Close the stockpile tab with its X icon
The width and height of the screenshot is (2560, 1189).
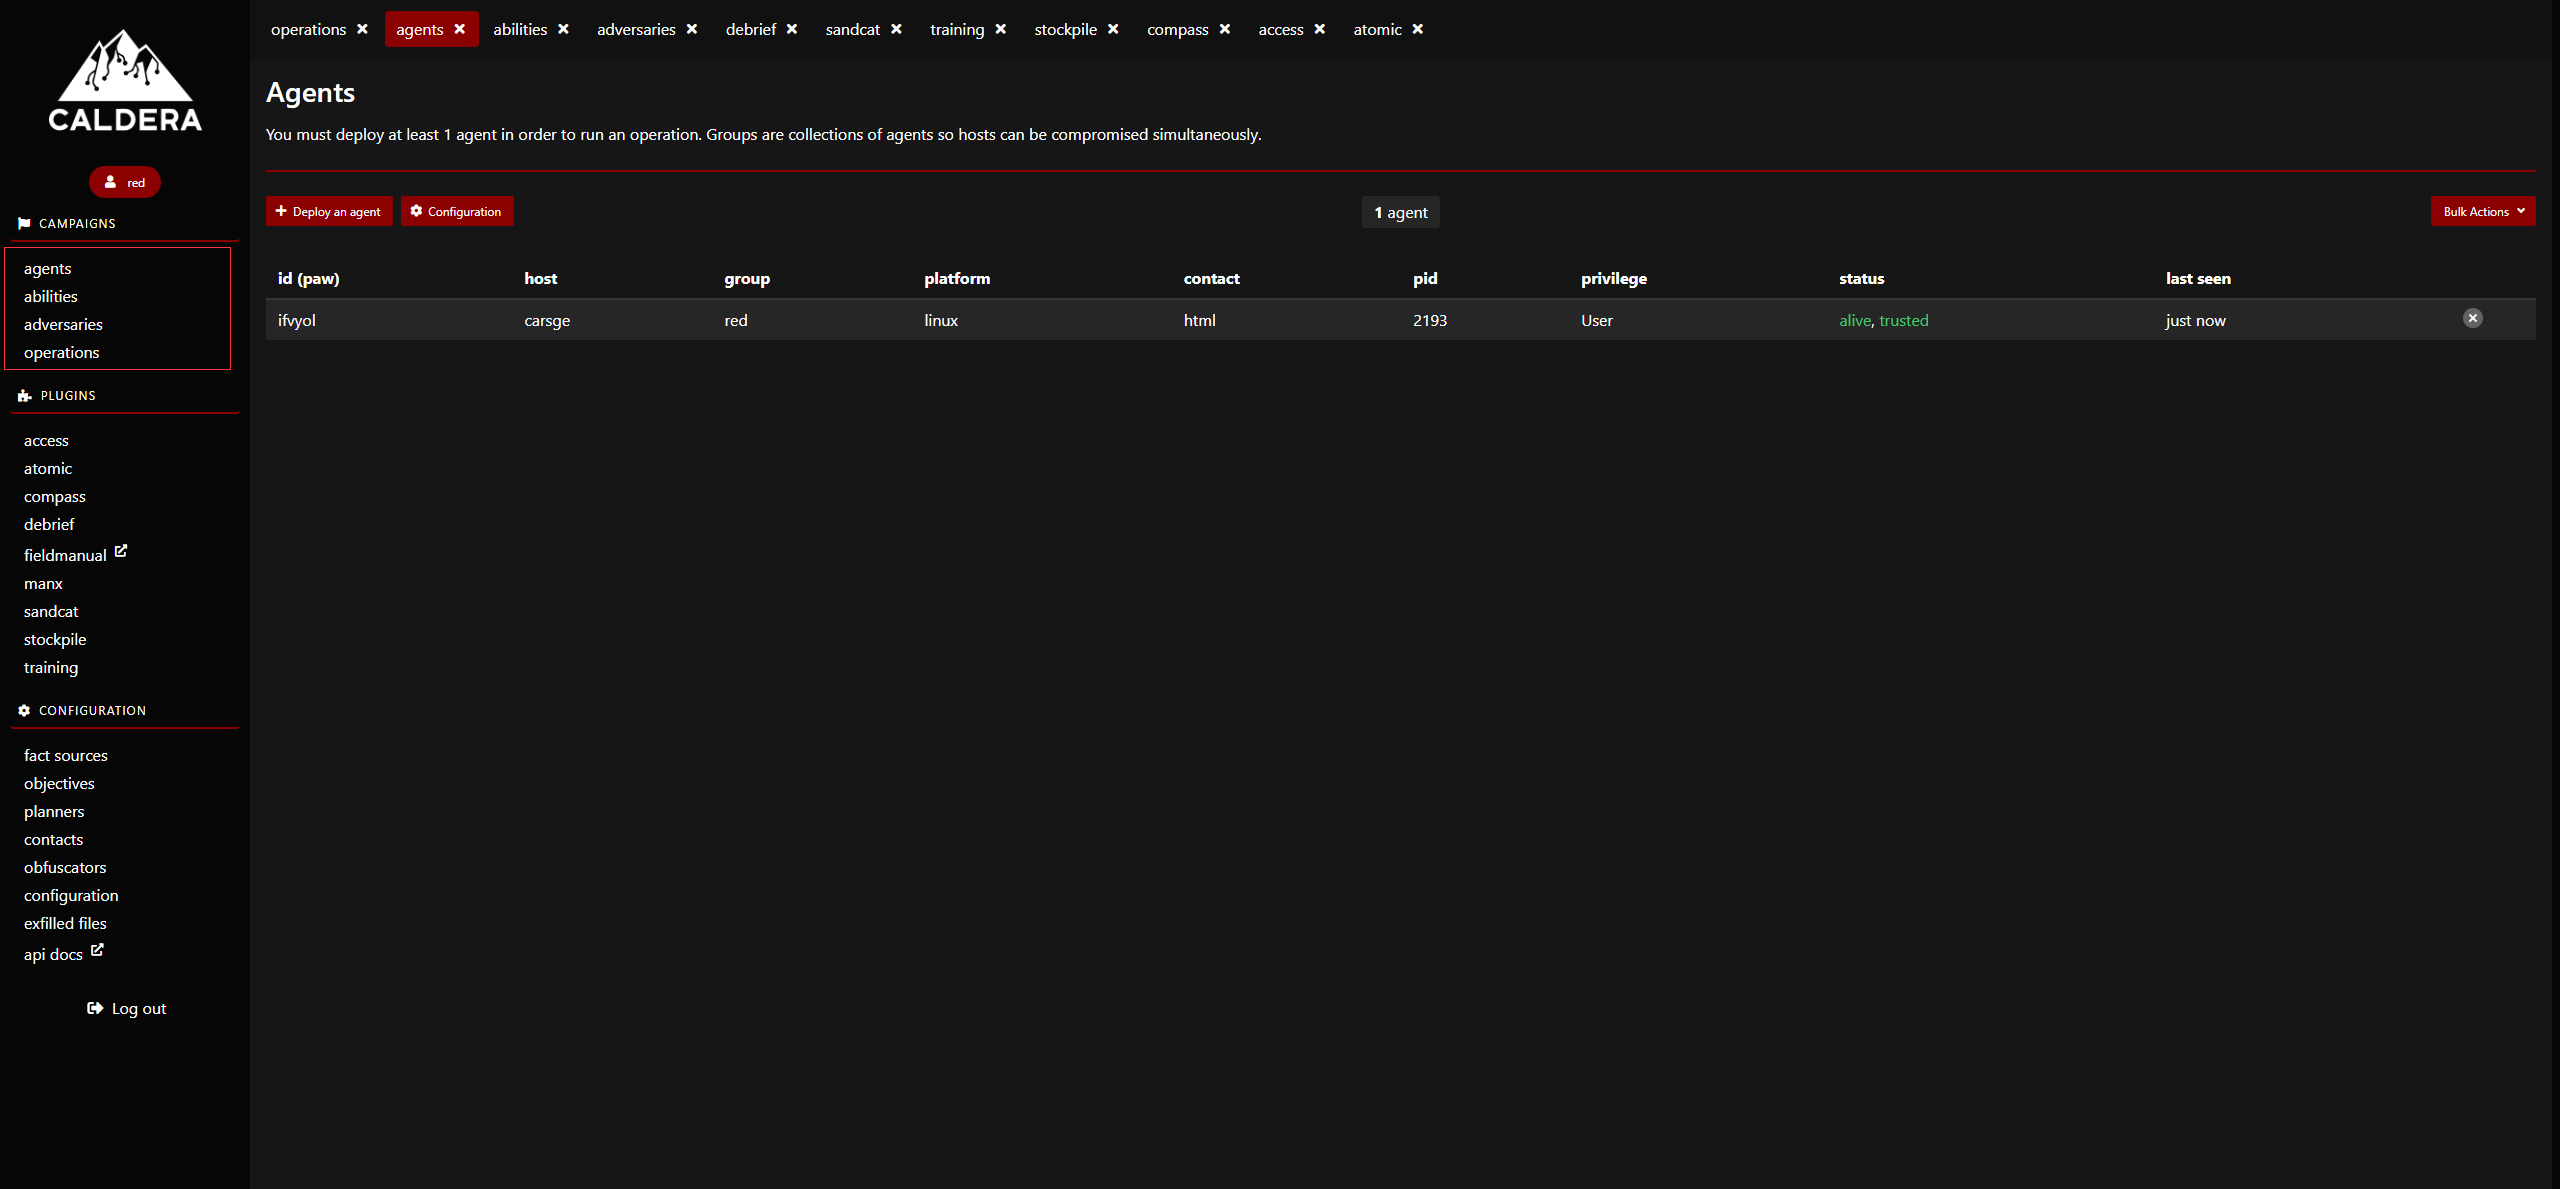pyautogui.click(x=1113, y=29)
